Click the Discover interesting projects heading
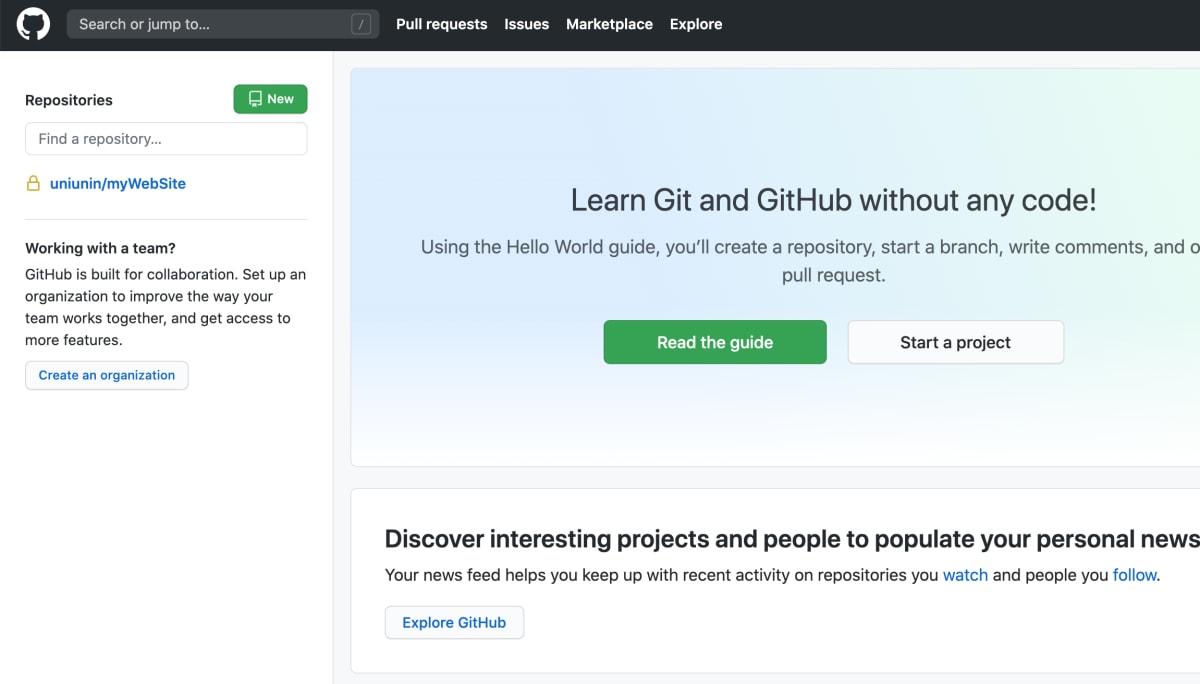 [792, 539]
